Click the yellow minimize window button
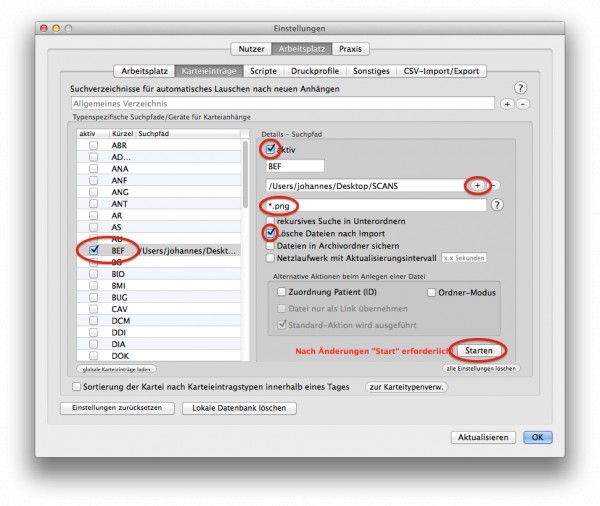Viewport: 600px width, 506px height. click(x=56, y=28)
